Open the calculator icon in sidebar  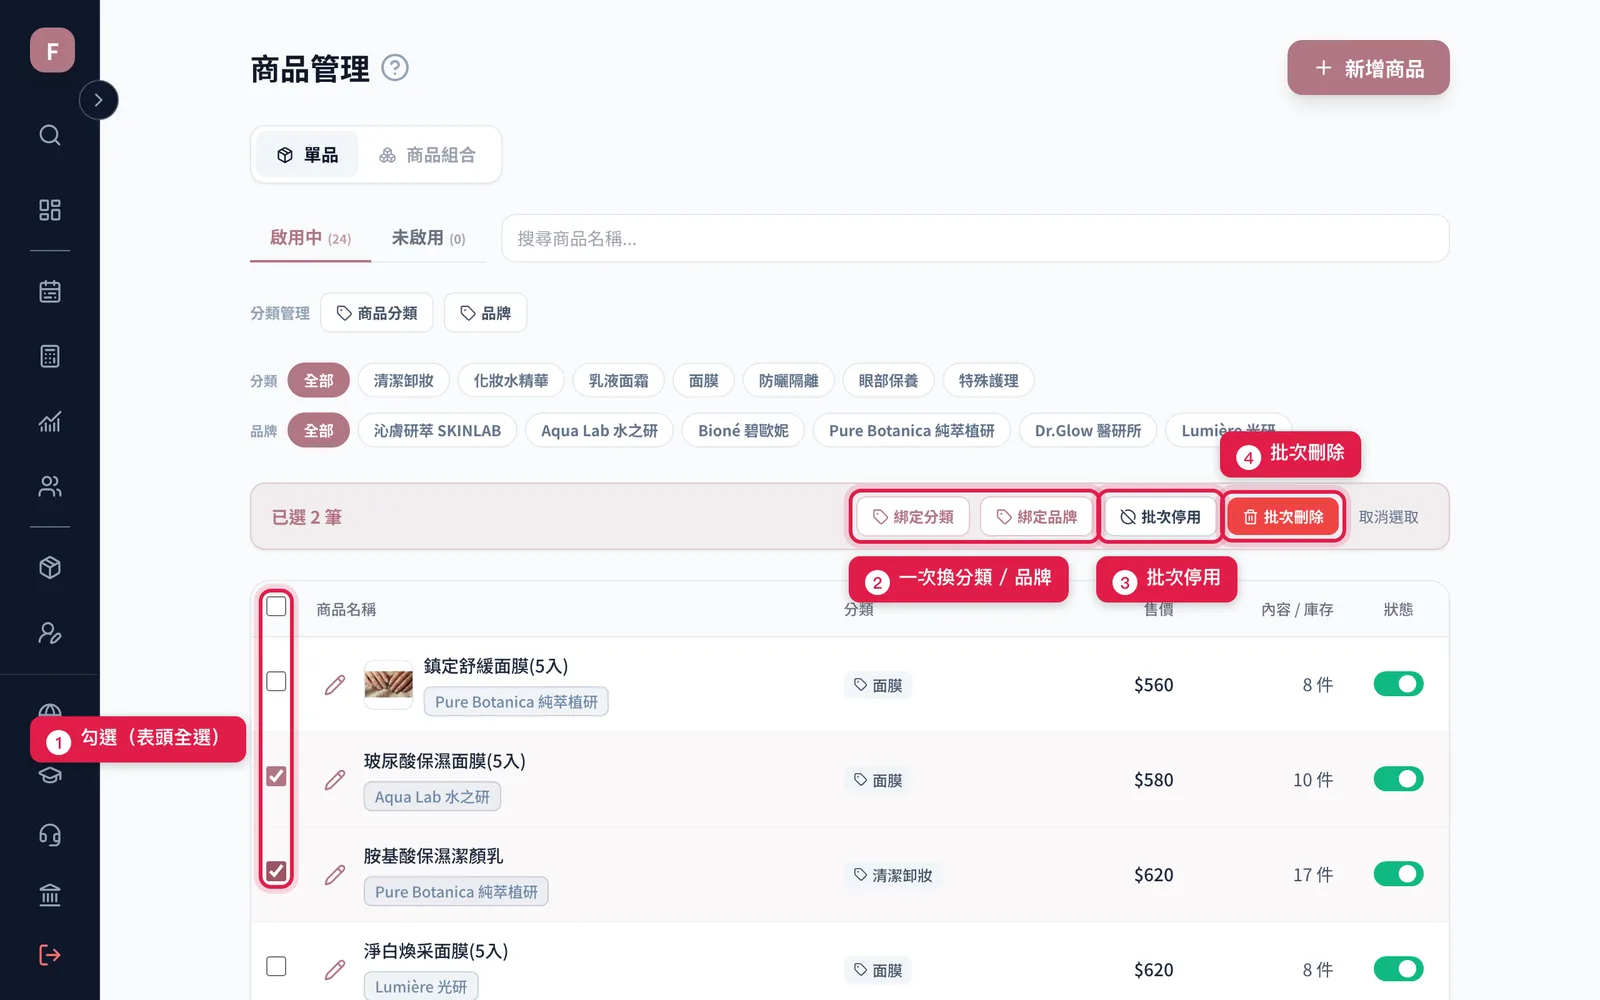pos(50,356)
